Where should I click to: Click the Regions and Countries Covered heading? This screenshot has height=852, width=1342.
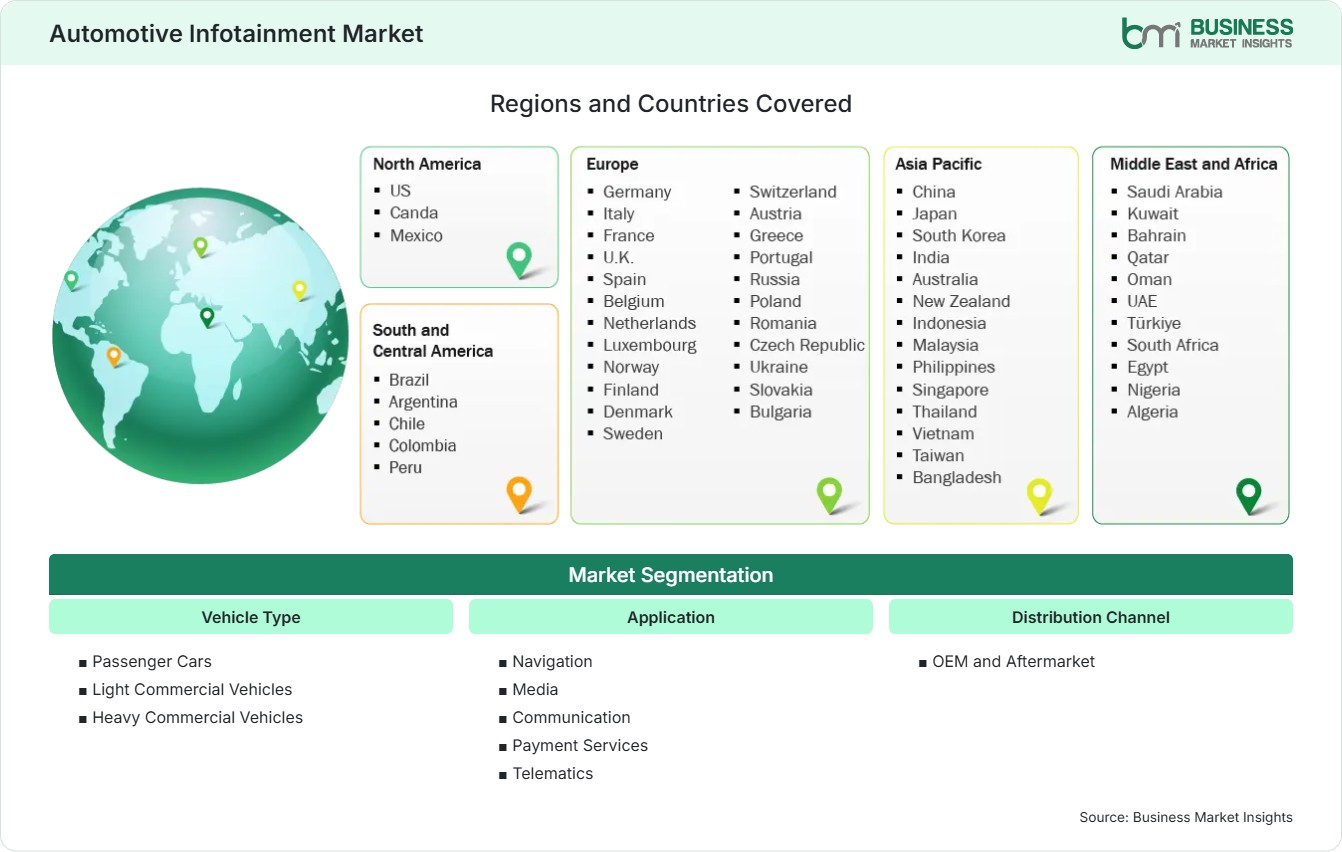671,104
